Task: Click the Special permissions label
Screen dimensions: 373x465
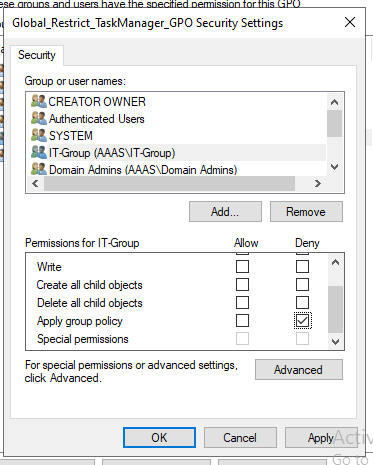Action: [x=83, y=339]
